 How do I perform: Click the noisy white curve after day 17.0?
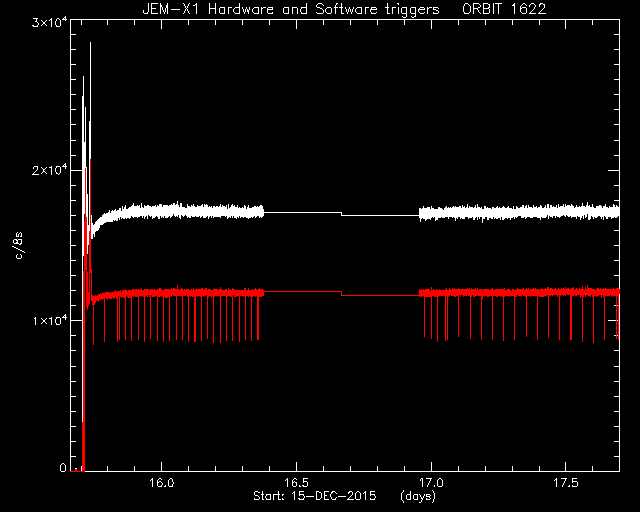[x=519, y=212]
